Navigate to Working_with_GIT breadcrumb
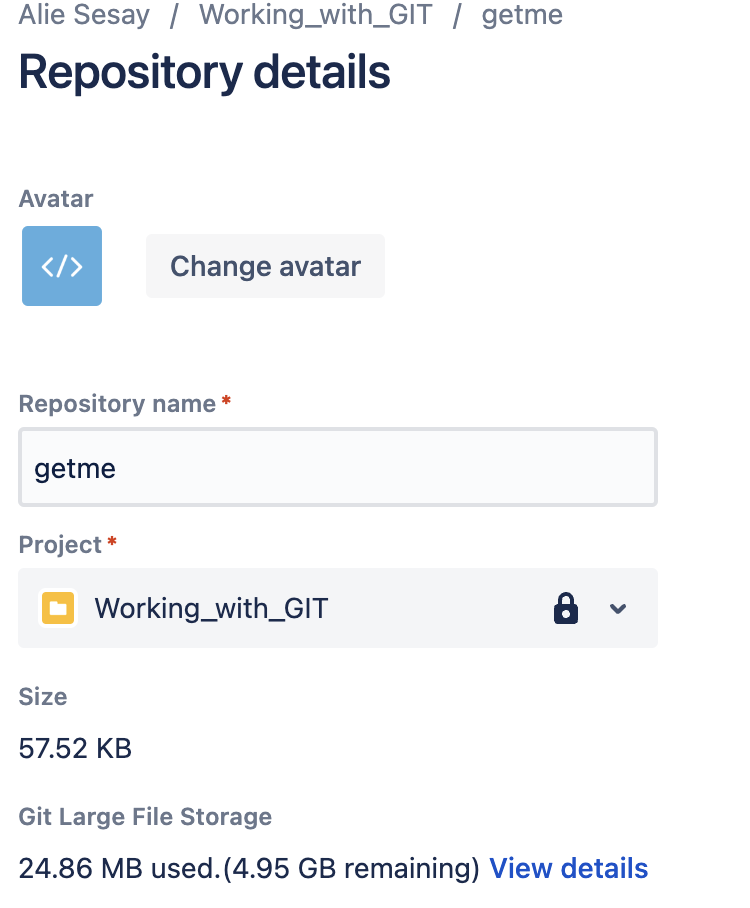 (316, 15)
